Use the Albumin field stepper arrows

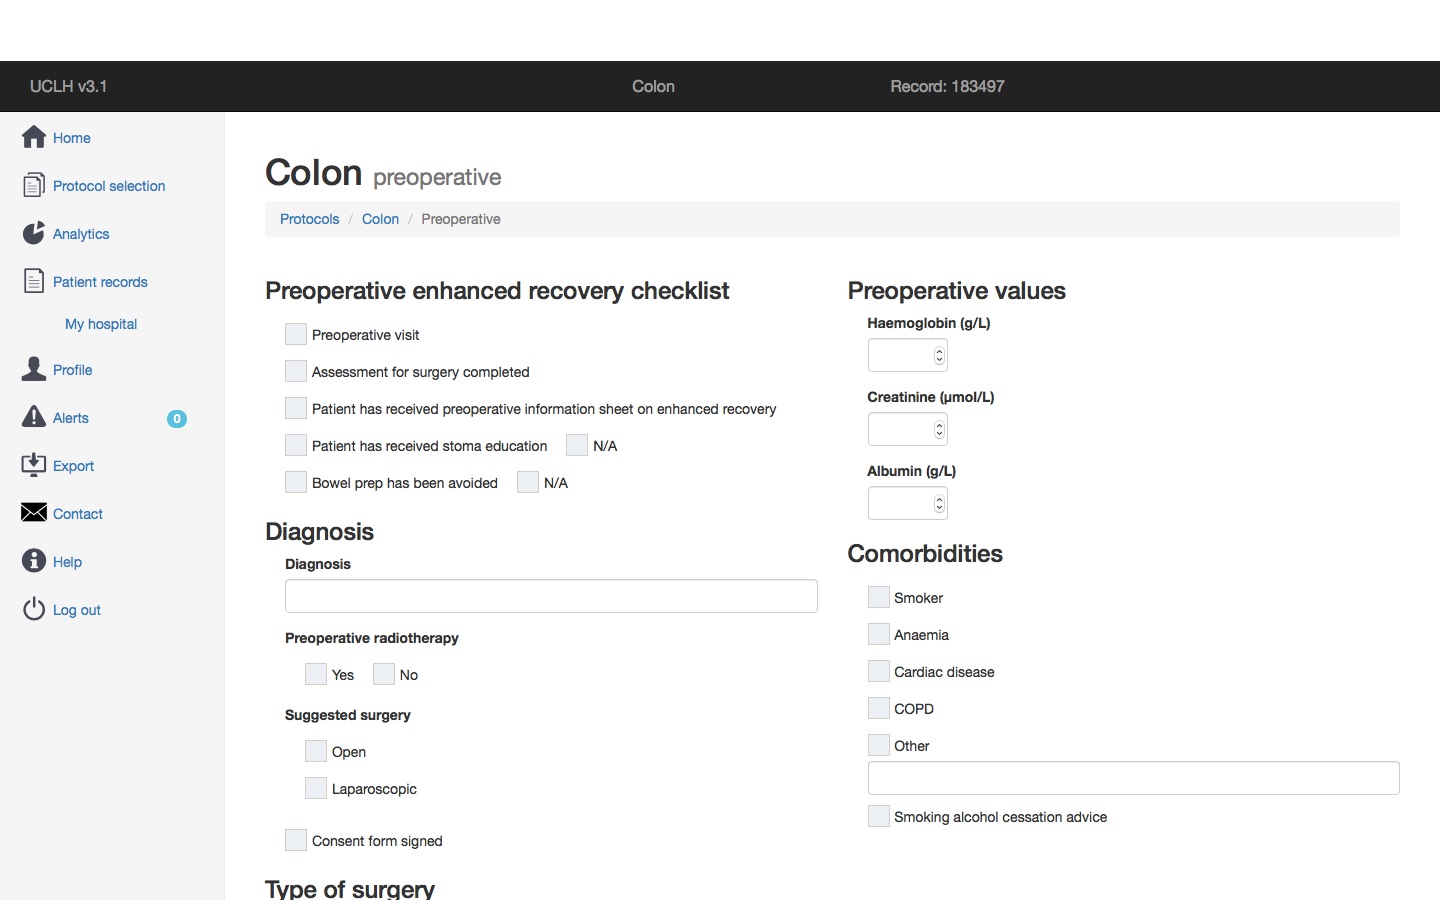pyautogui.click(x=939, y=503)
